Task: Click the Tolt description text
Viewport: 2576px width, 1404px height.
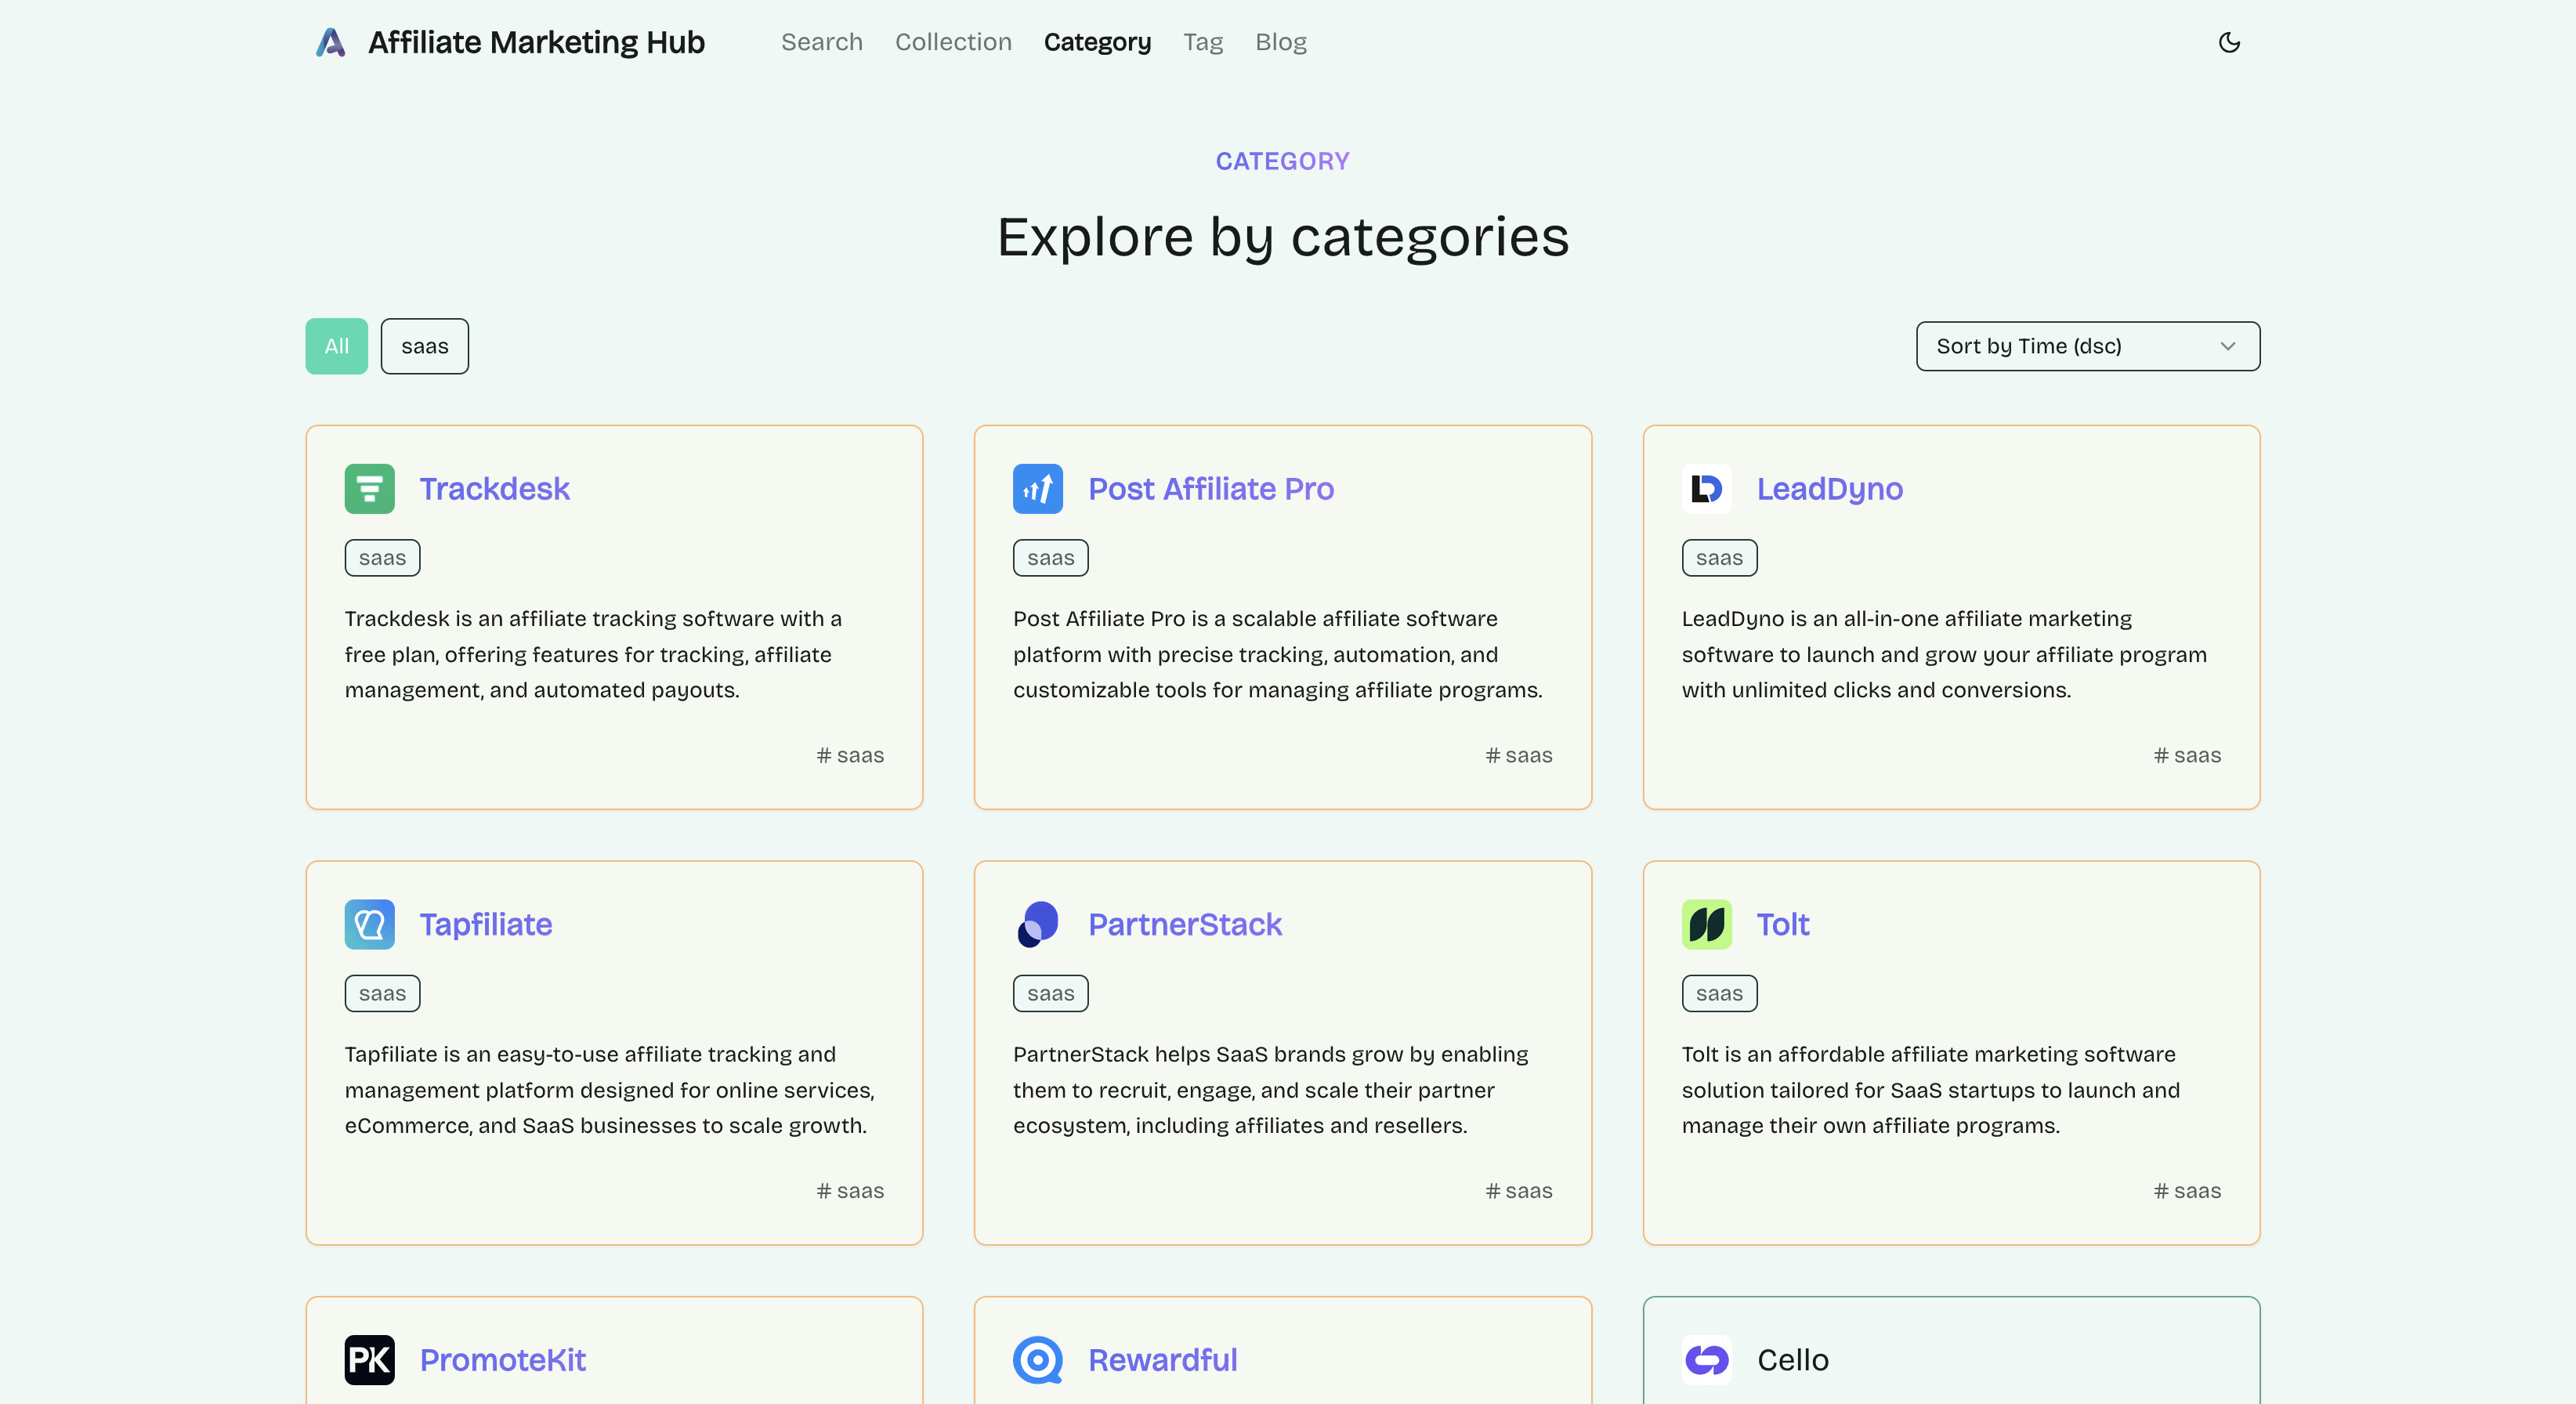Action: point(1931,1090)
